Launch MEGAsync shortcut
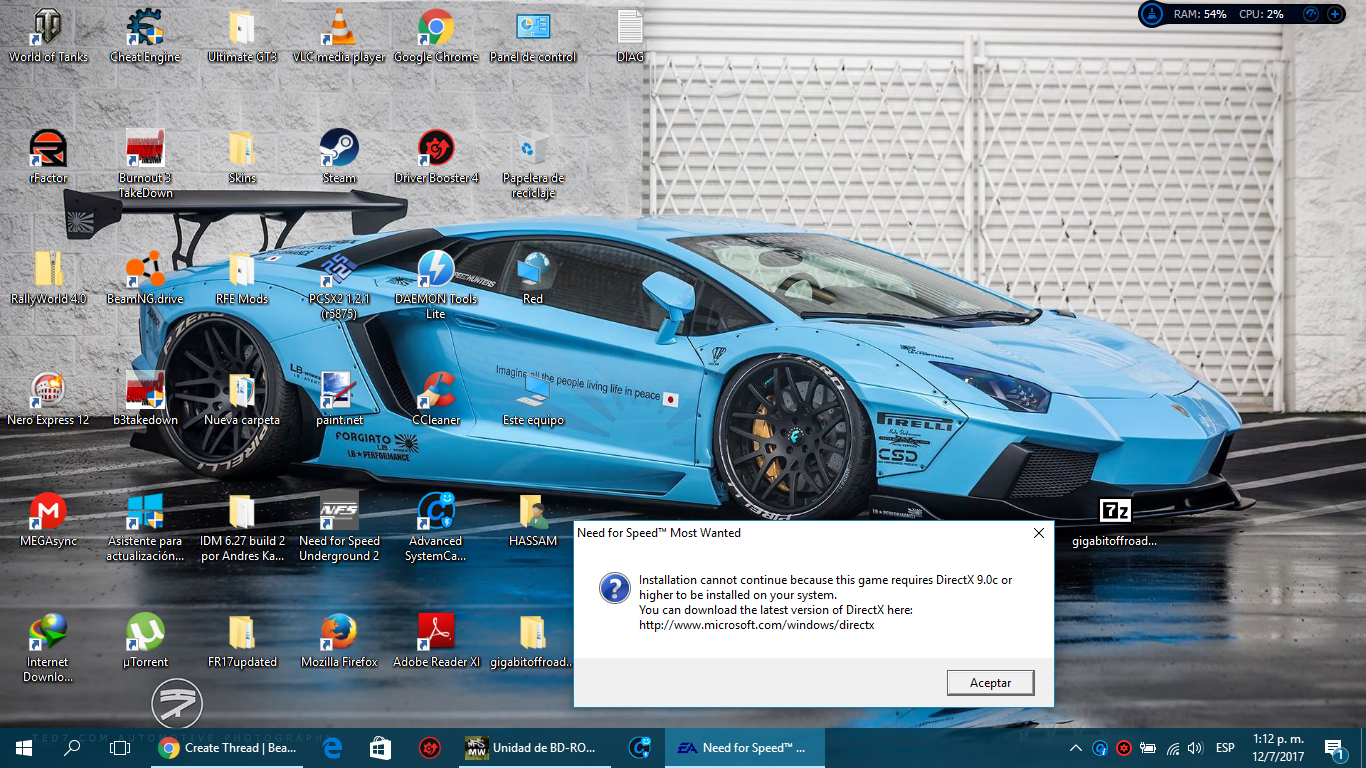The width and height of the screenshot is (1366, 768). 48,520
